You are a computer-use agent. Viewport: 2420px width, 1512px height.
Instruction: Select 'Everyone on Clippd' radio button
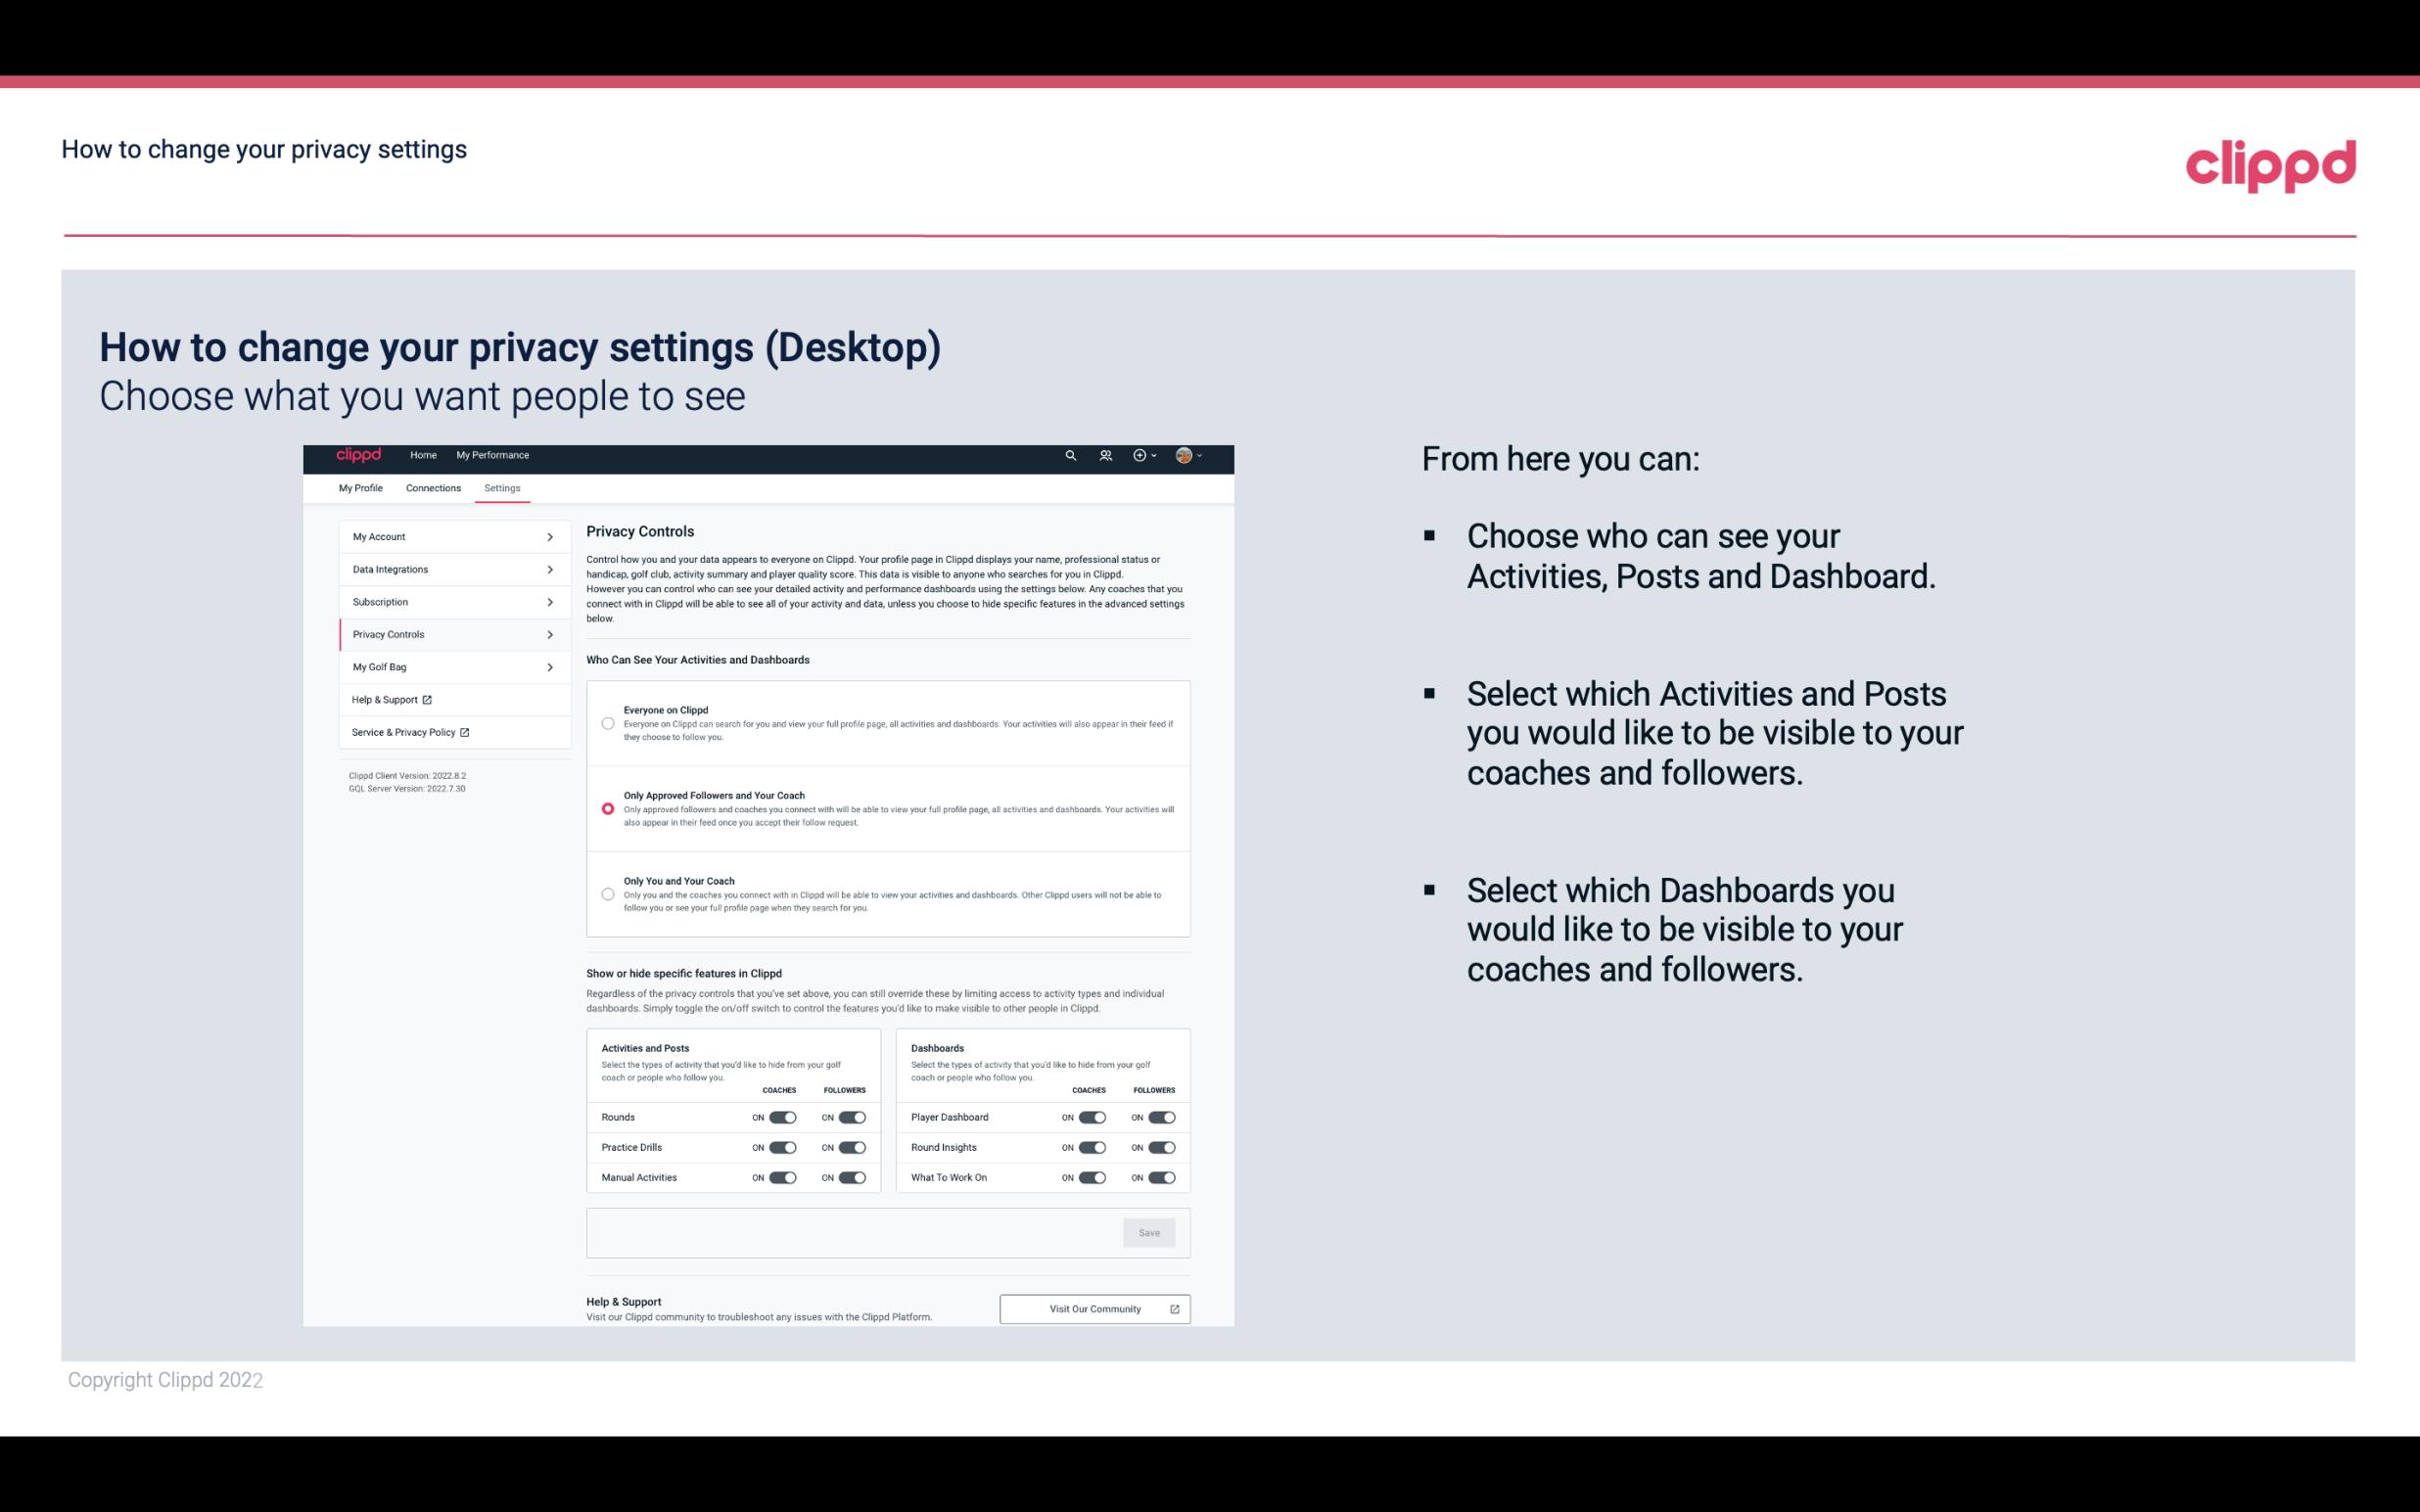[605, 723]
